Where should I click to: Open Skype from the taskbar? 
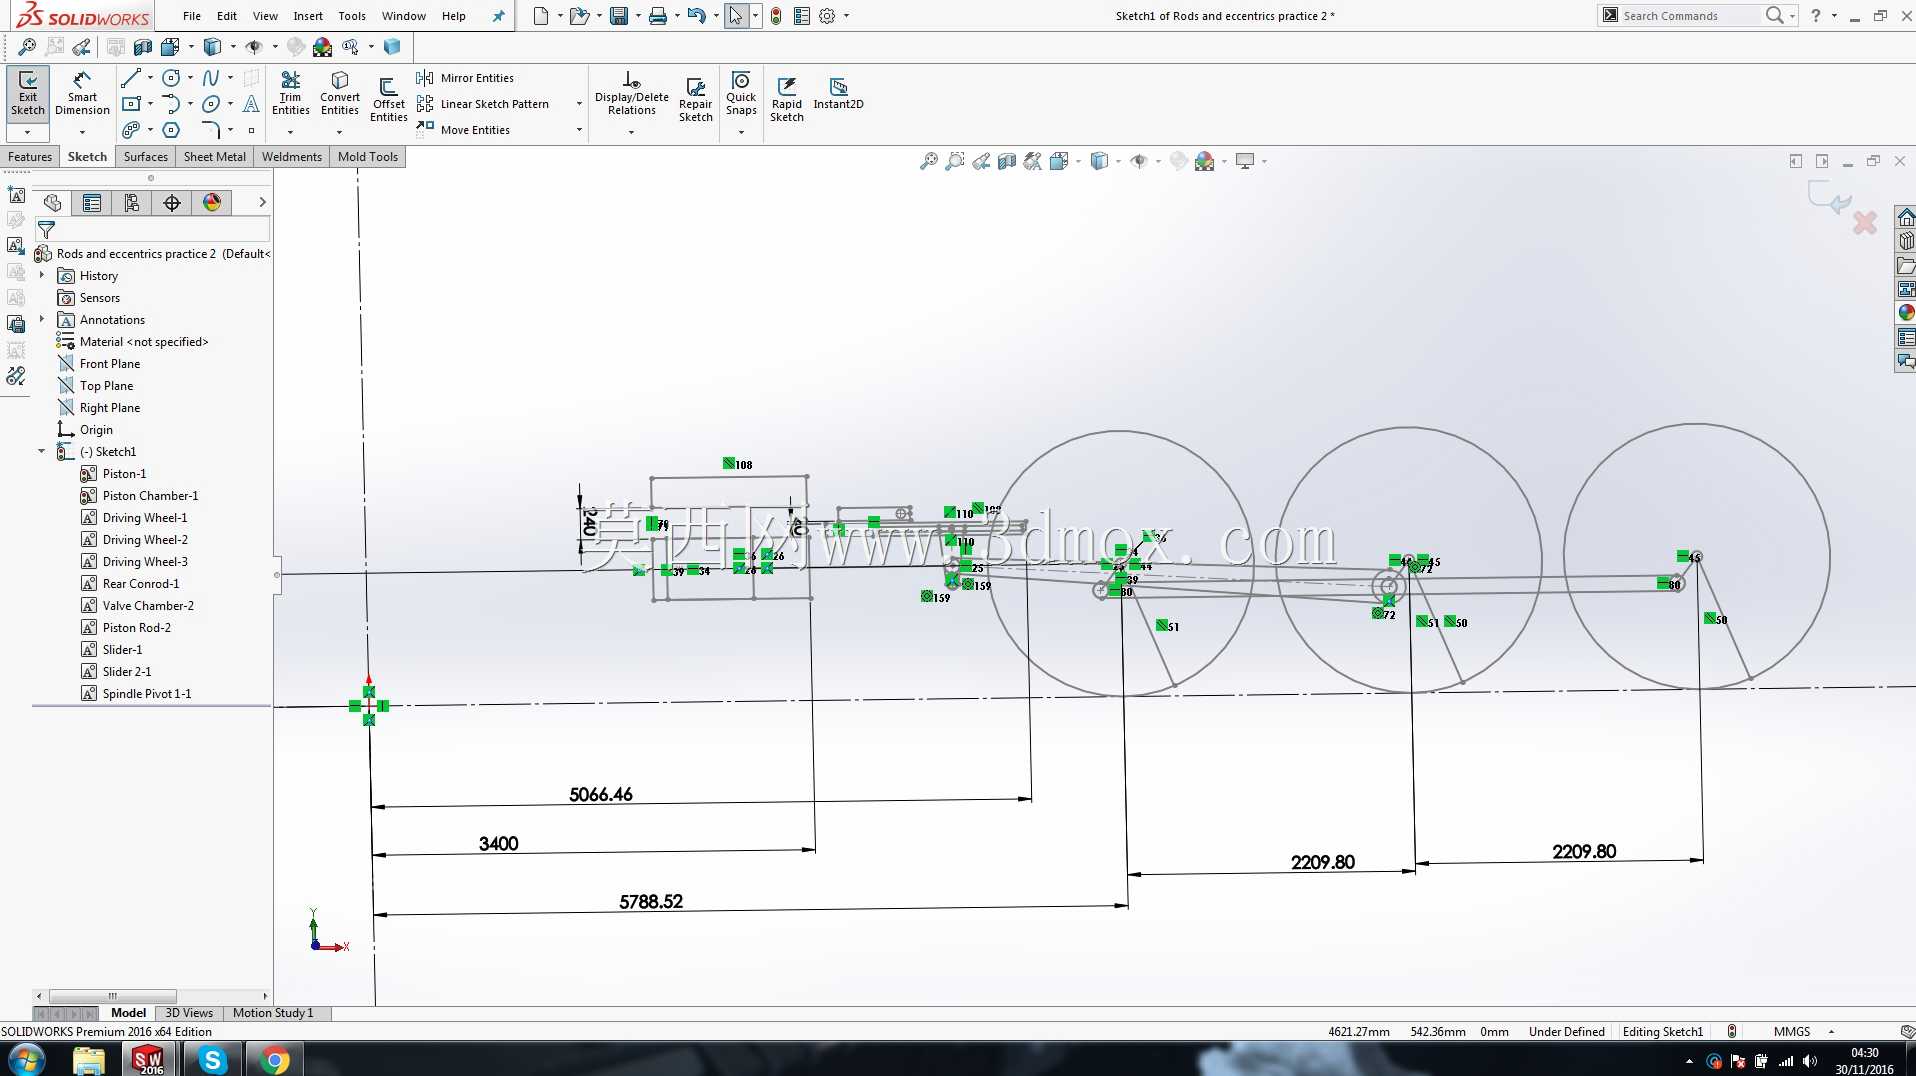[x=212, y=1060]
